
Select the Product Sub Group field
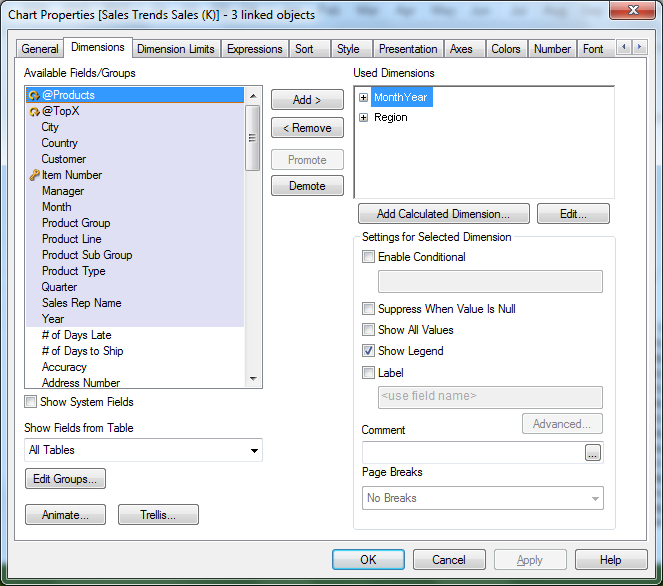tap(135, 255)
